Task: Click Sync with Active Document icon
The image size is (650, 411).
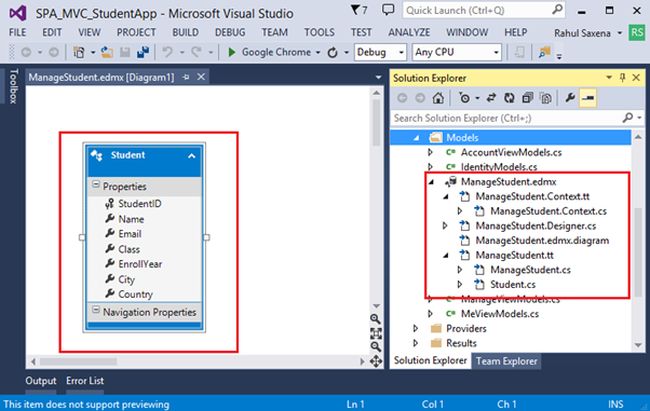Action: click(491, 98)
